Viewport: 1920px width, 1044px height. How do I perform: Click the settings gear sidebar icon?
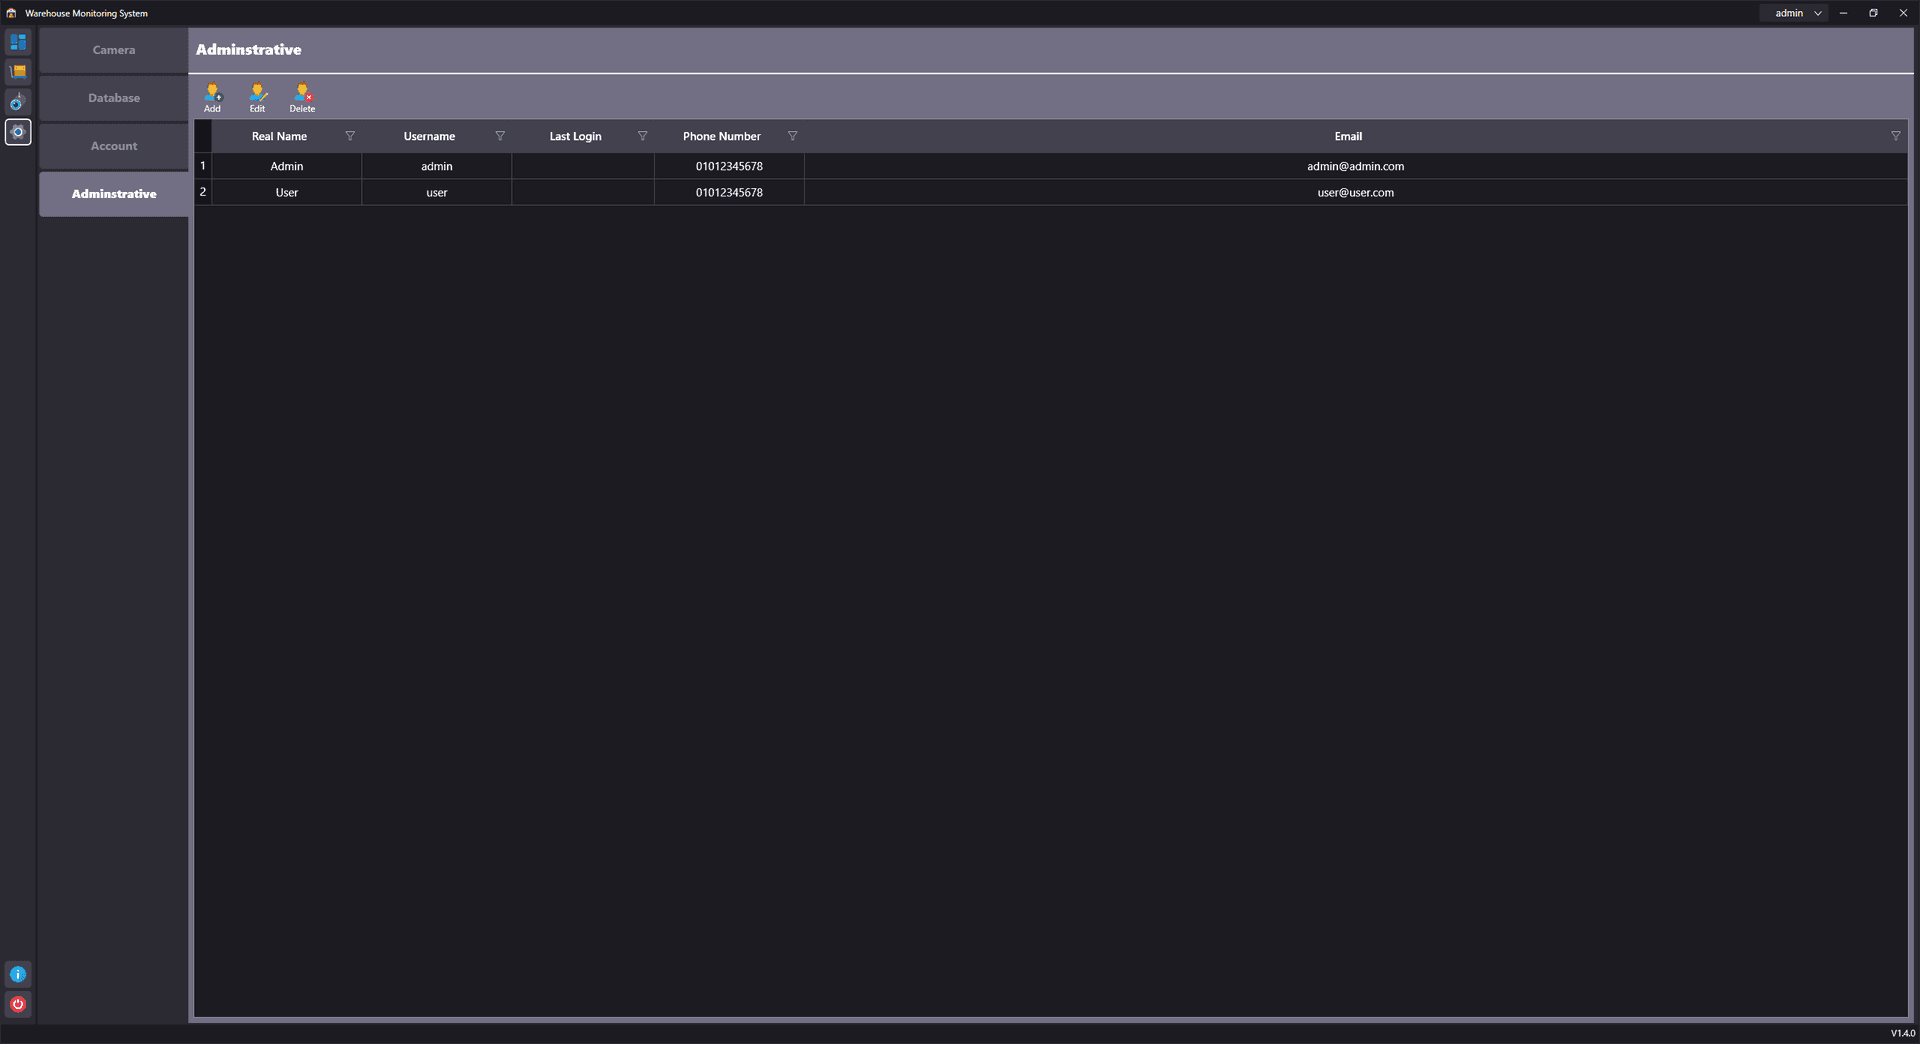(18, 132)
